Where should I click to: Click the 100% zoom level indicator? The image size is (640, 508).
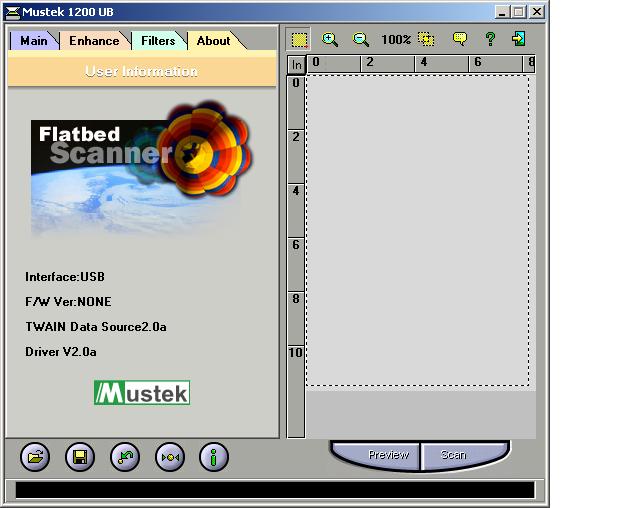click(x=396, y=40)
